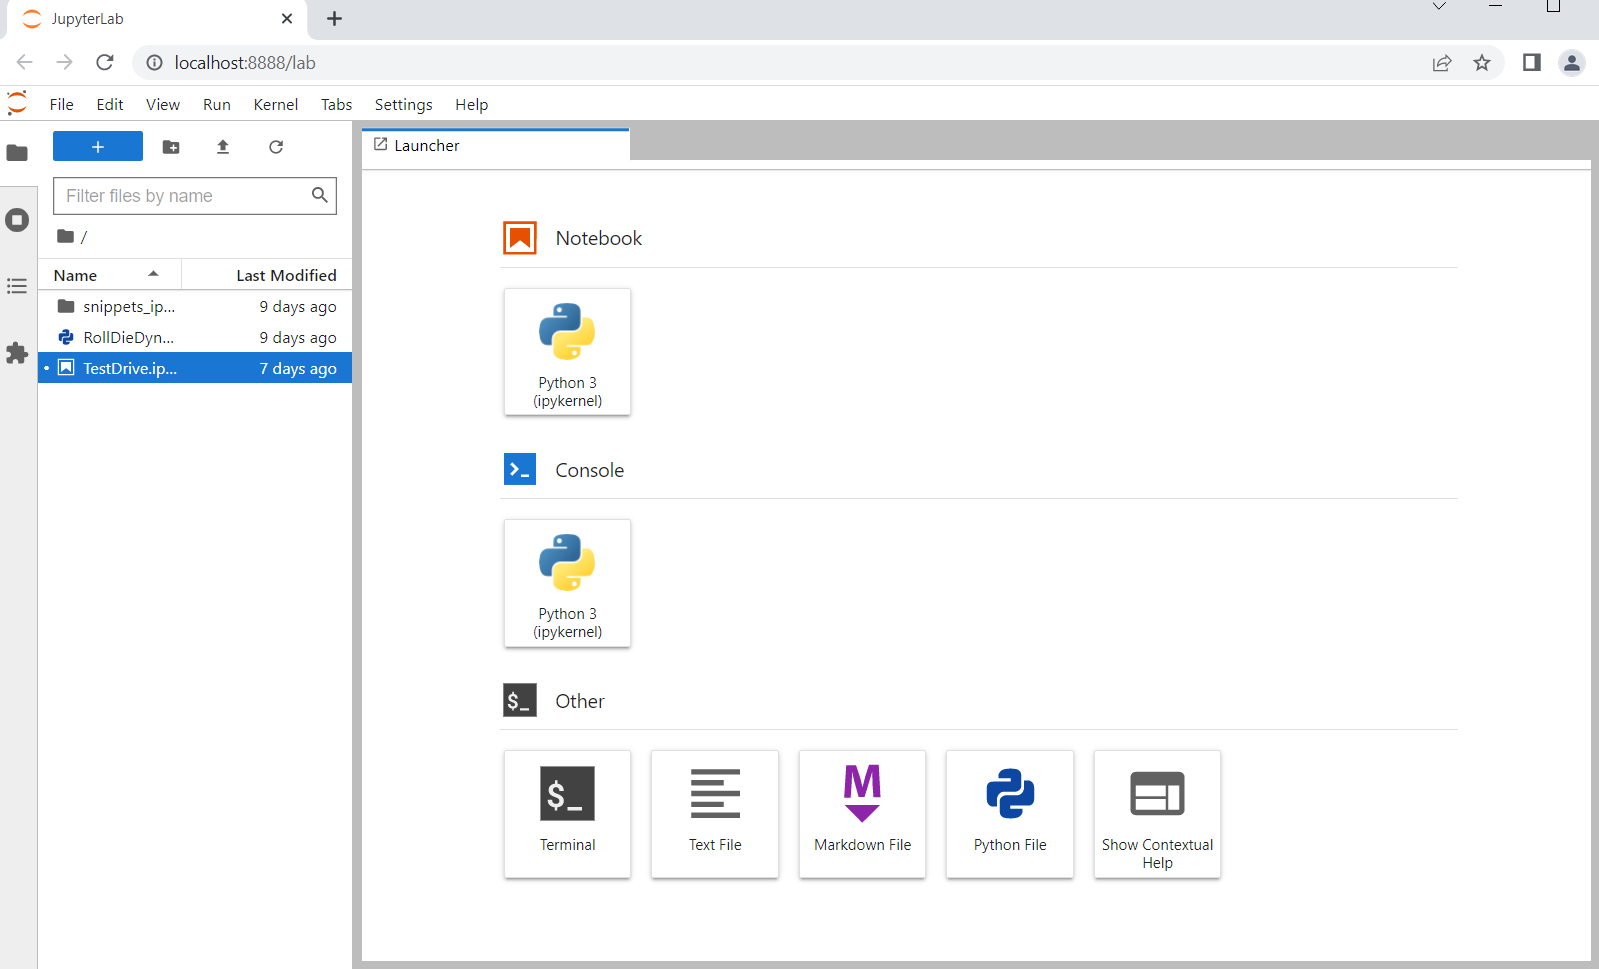
Task: Open the Run menu
Action: coord(217,104)
